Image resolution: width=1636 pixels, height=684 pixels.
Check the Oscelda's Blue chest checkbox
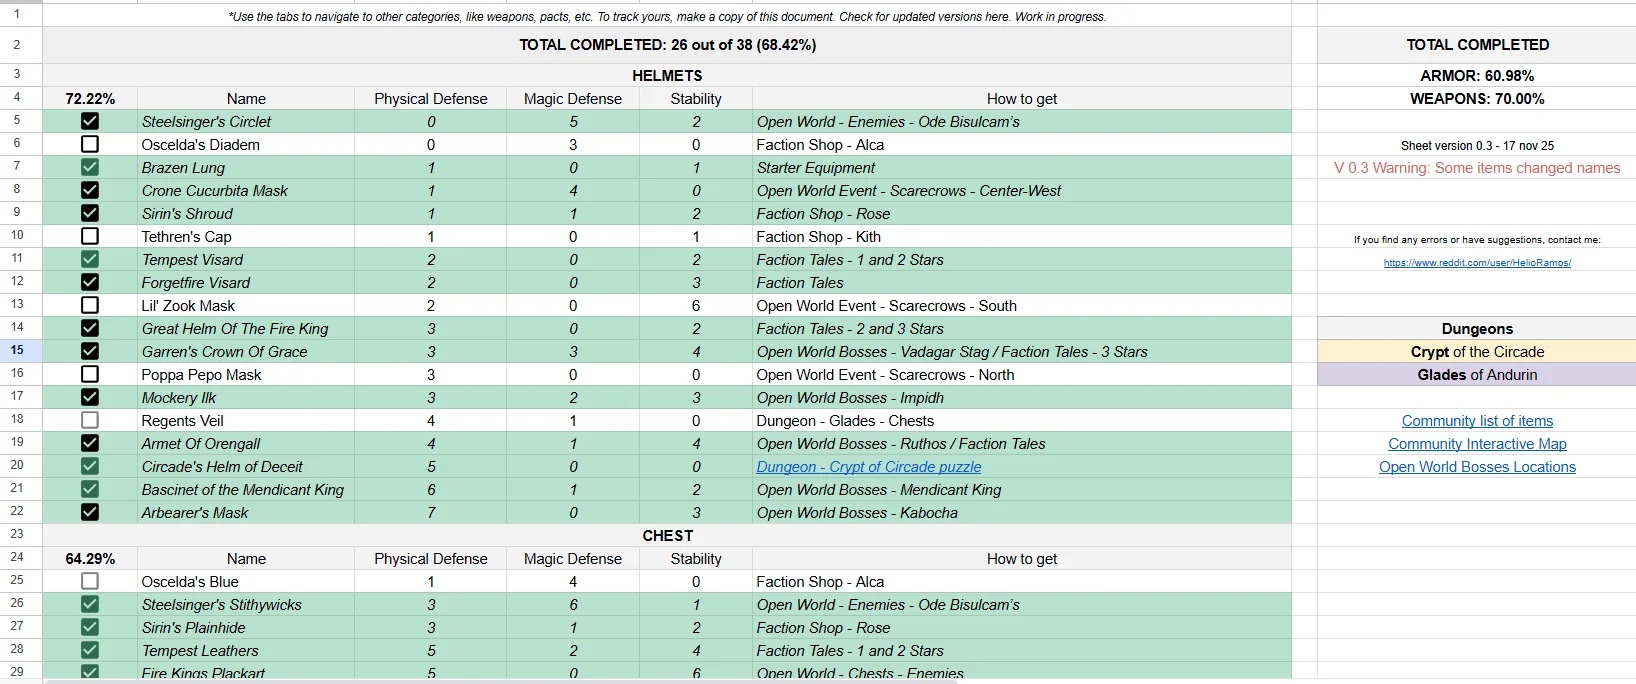click(x=90, y=581)
